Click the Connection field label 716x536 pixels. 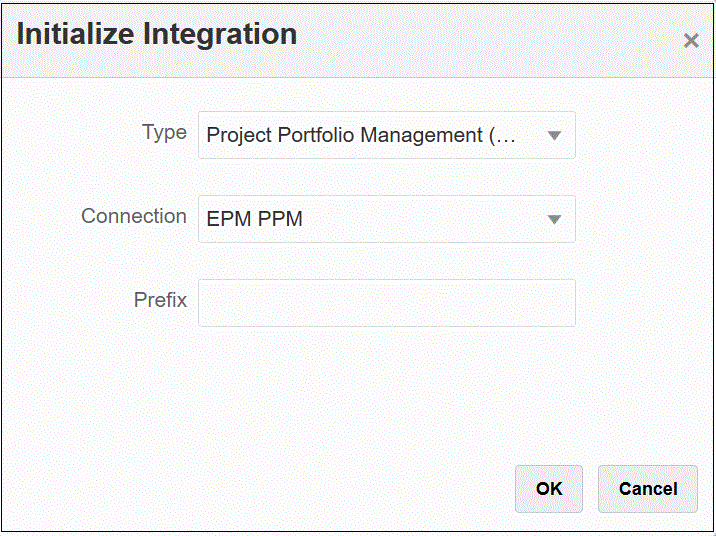(x=134, y=217)
